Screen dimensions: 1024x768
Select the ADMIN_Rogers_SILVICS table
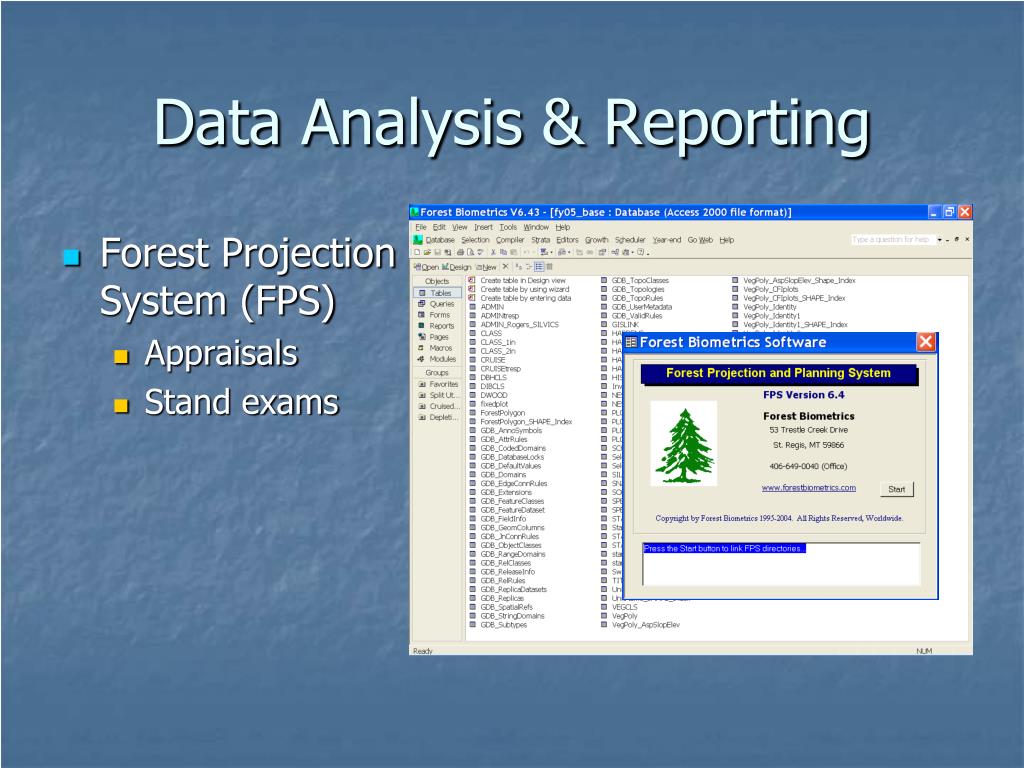click(x=514, y=325)
